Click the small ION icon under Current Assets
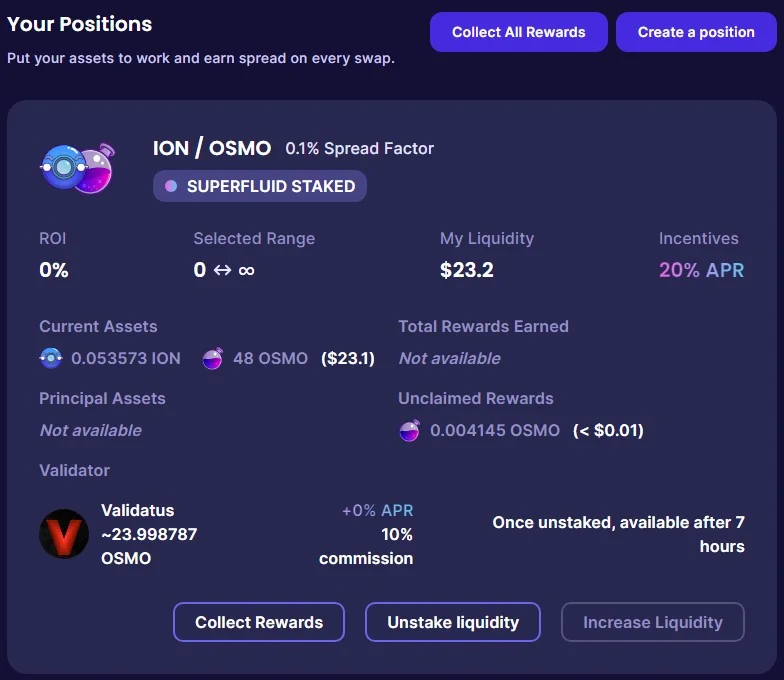The image size is (784, 680). (x=51, y=358)
